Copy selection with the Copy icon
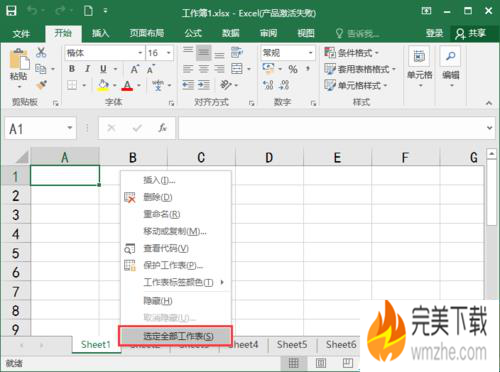The image size is (500, 372). click(x=41, y=69)
